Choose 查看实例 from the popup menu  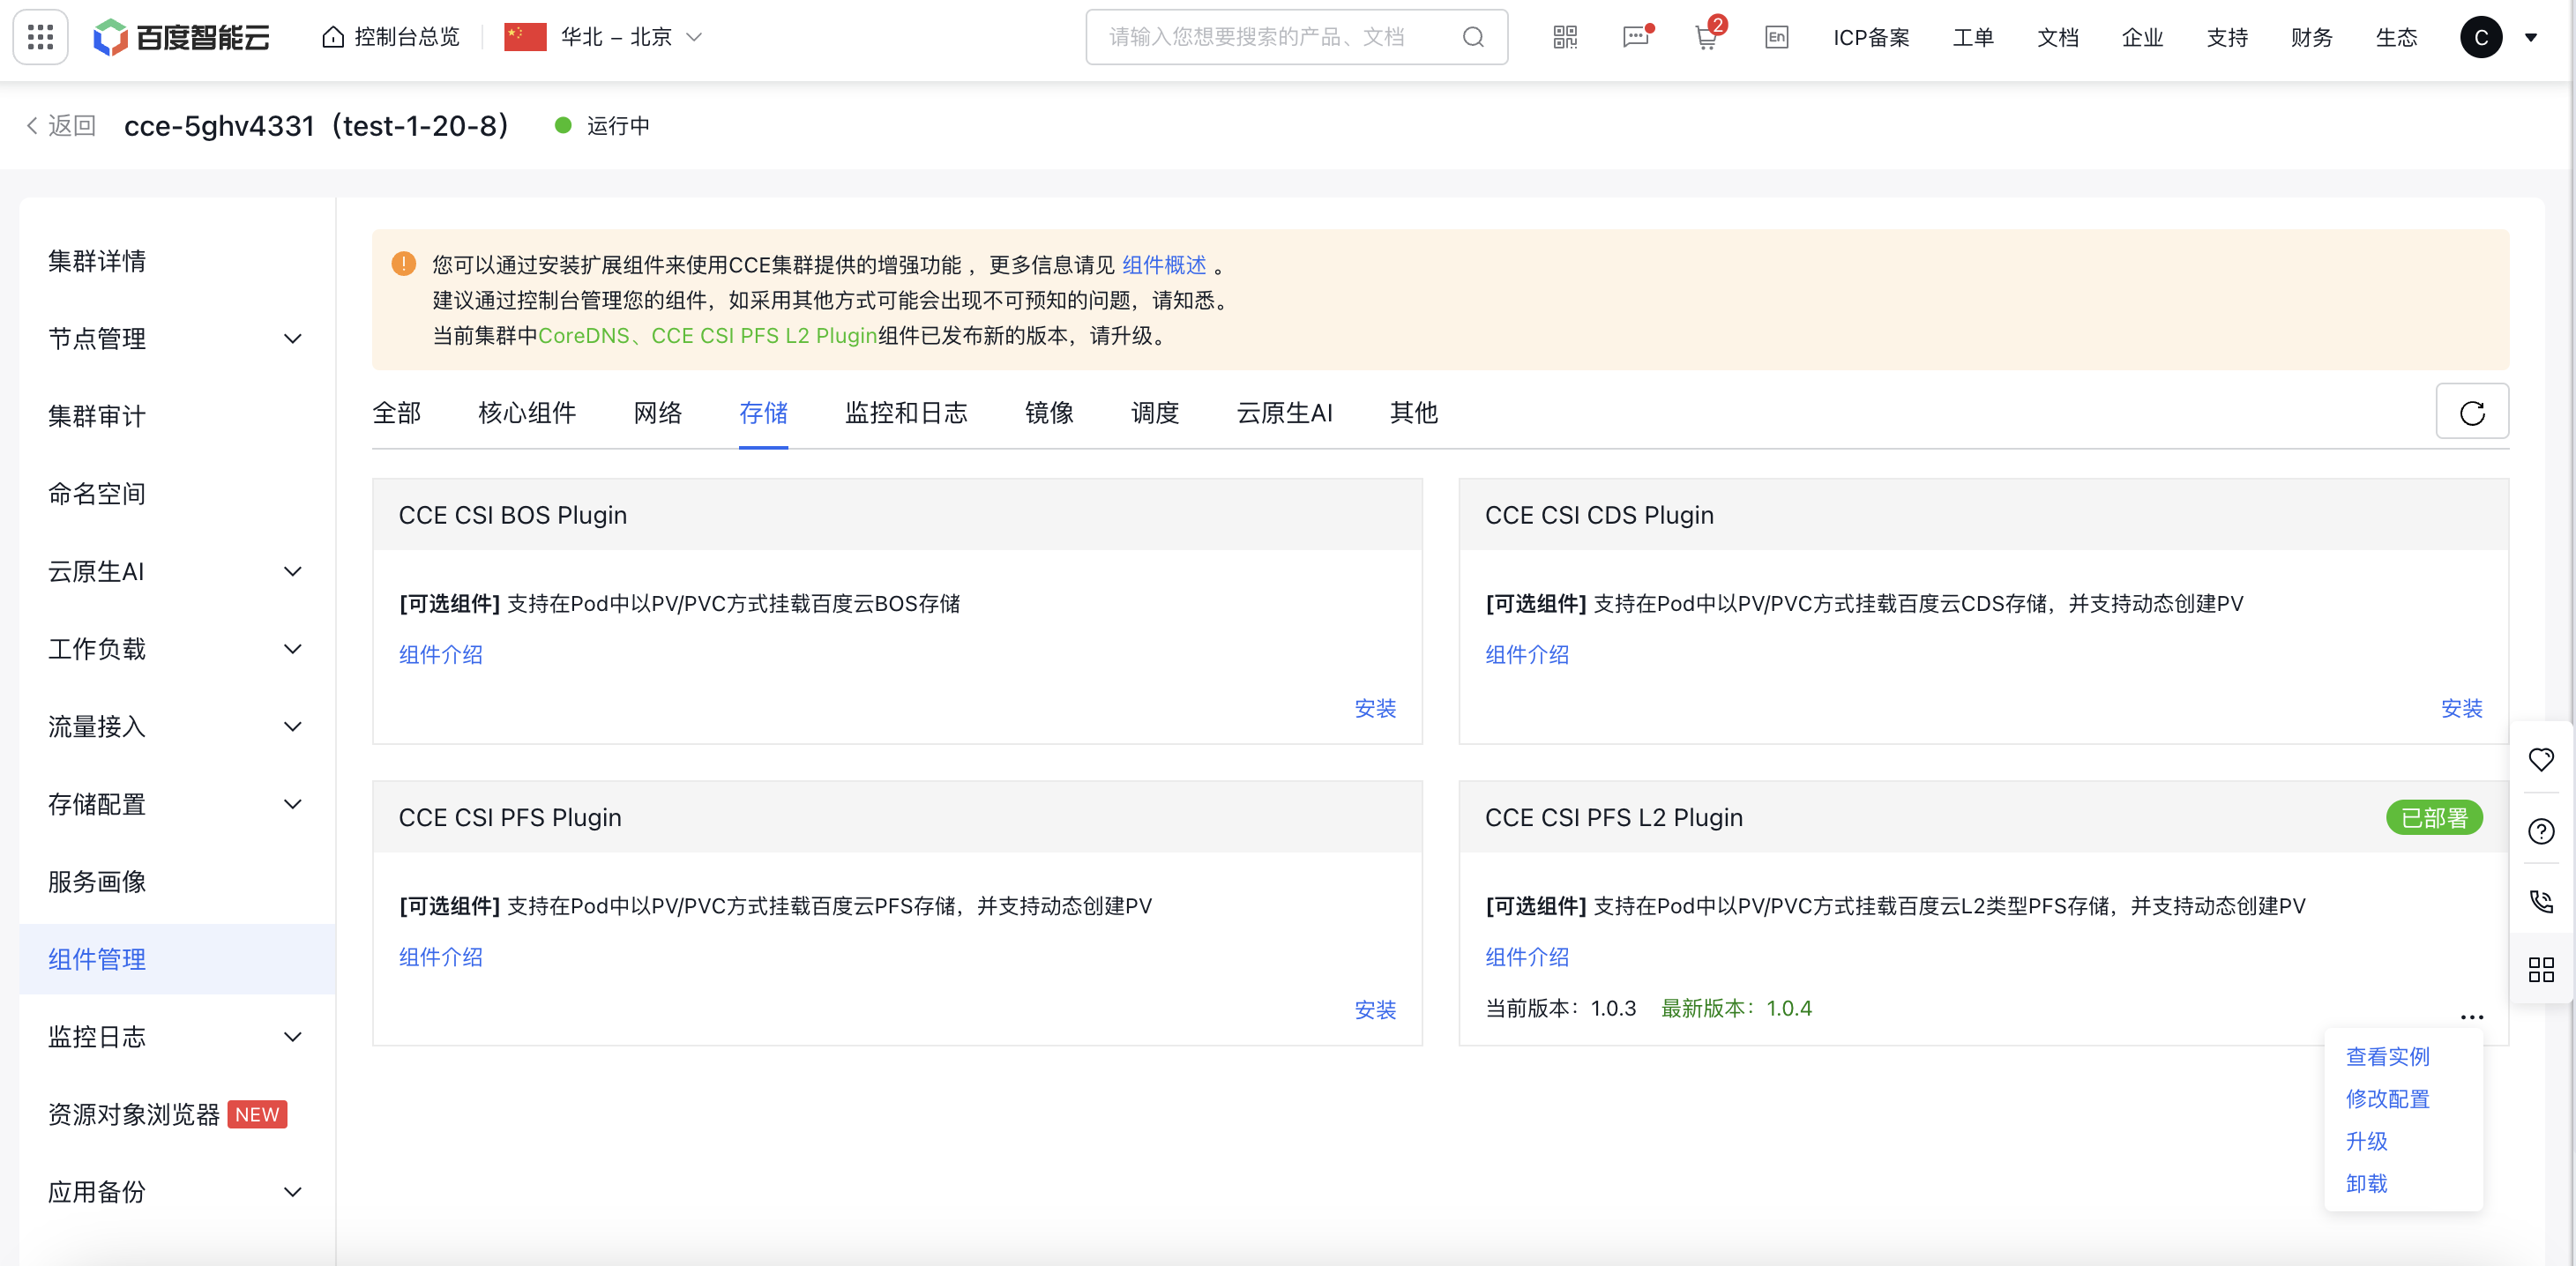click(x=2387, y=1057)
